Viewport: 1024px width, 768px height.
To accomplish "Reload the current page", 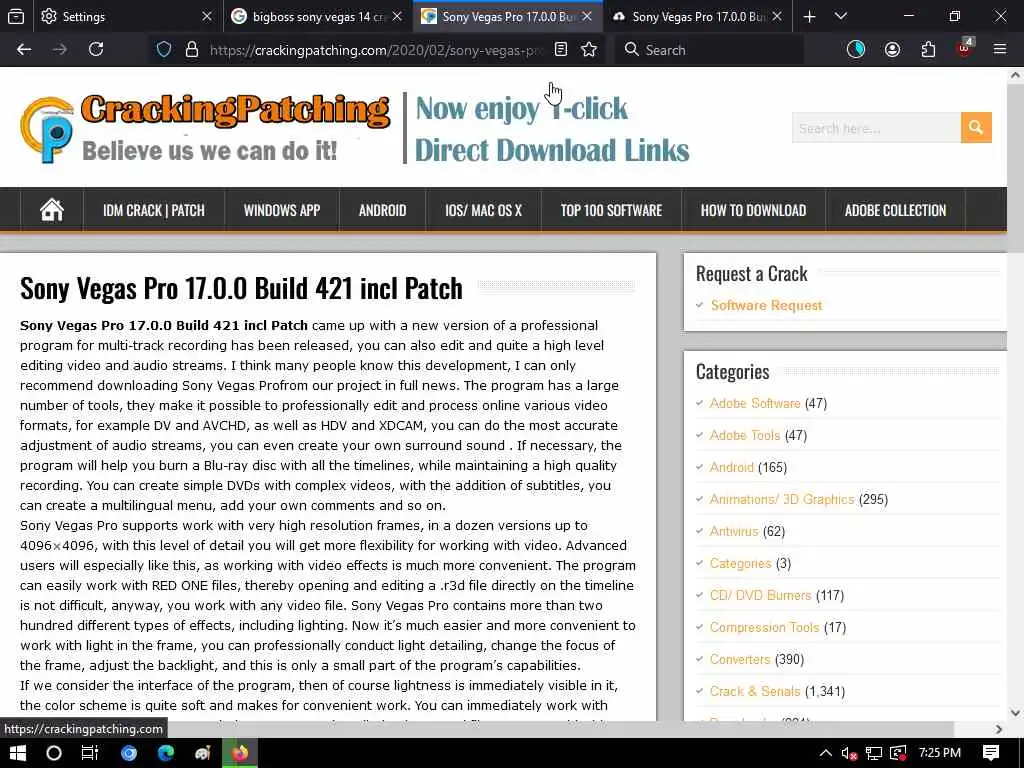I will pos(96,50).
